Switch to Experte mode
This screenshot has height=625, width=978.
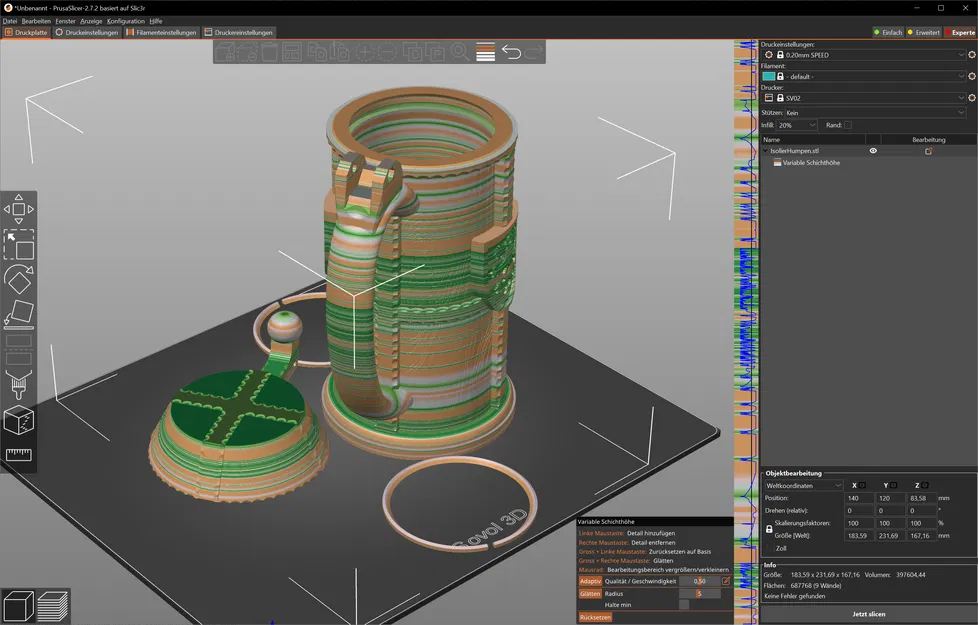click(960, 32)
